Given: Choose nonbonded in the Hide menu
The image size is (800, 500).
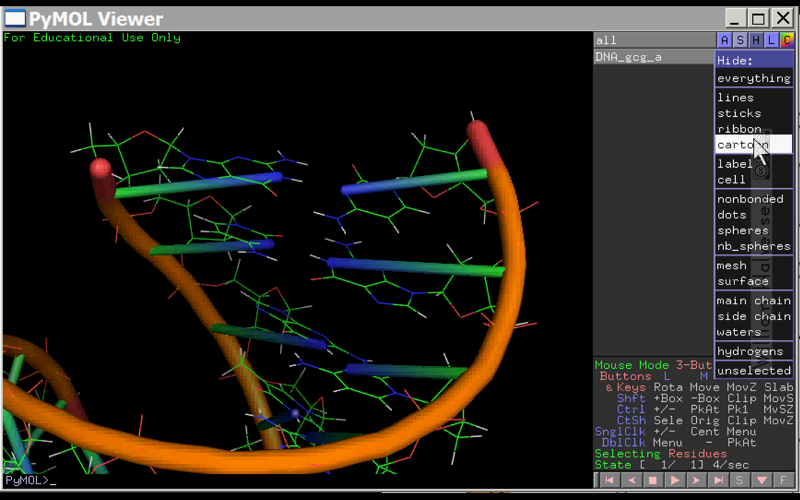Looking at the screenshot, I should (x=754, y=199).
